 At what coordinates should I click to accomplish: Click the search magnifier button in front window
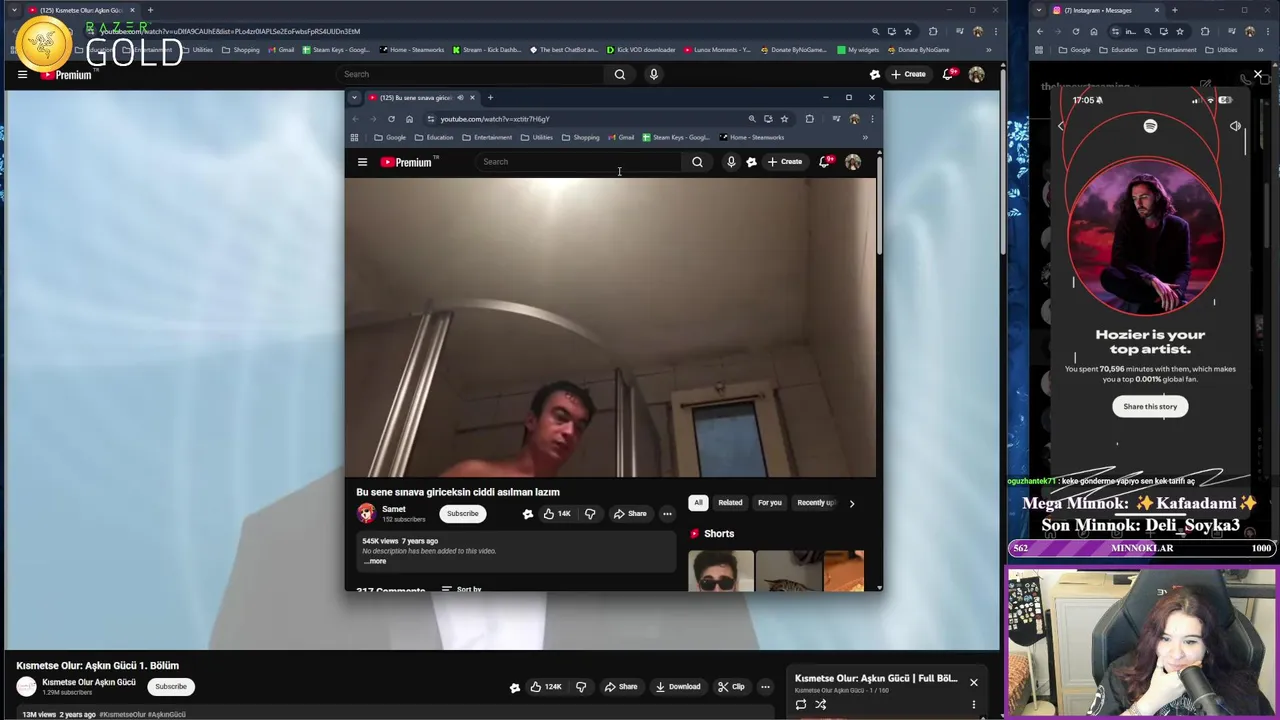[697, 162]
